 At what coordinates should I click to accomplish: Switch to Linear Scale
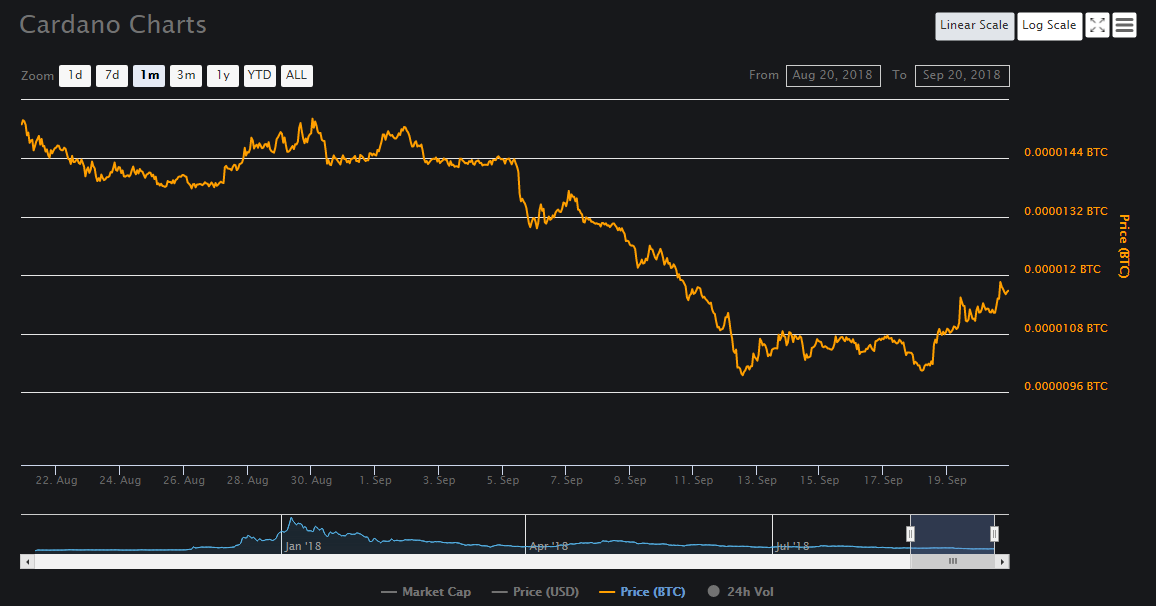974,26
